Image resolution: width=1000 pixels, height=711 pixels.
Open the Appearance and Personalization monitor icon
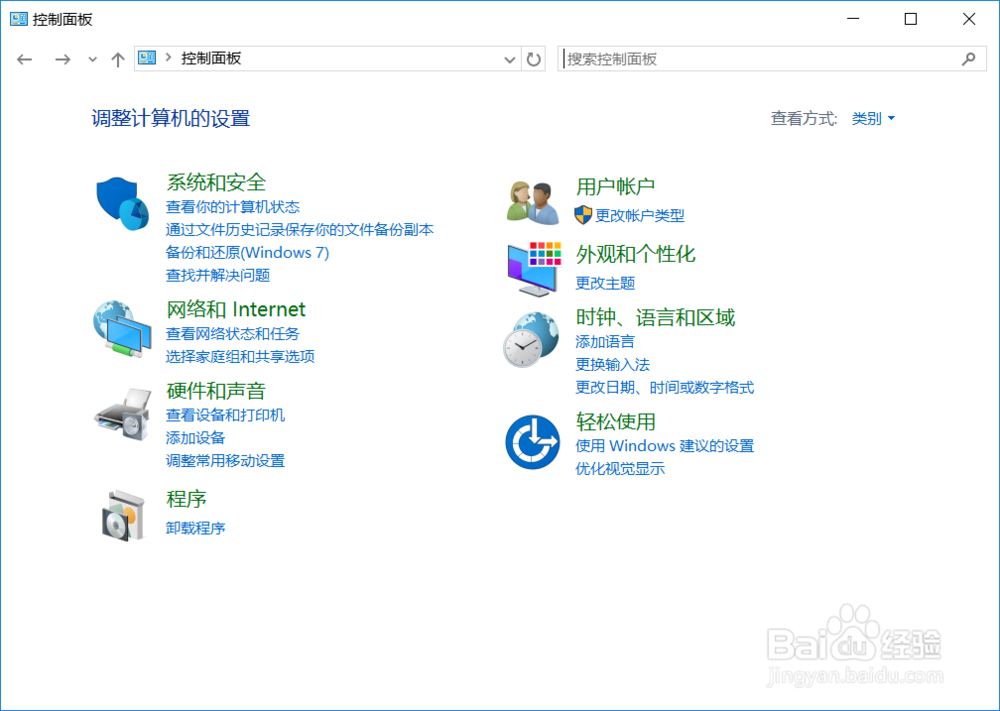click(x=534, y=268)
